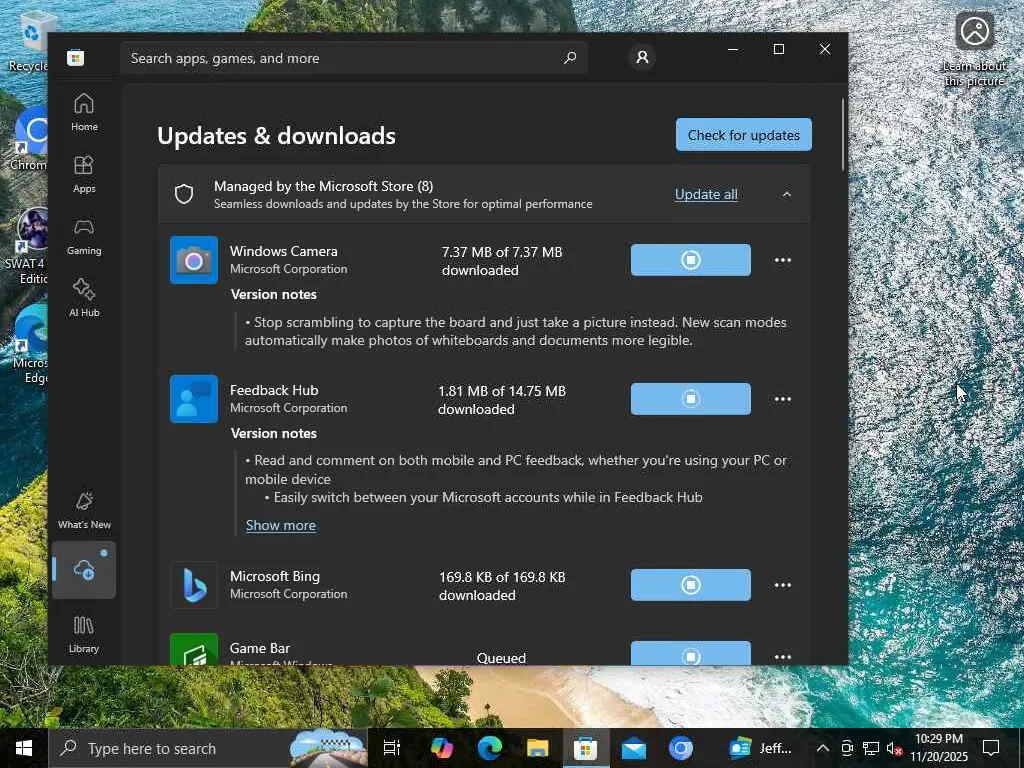Open the user profile account icon
Image resolution: width=1024 pixels, height=768 pixels.
click(x=642, y=57)
